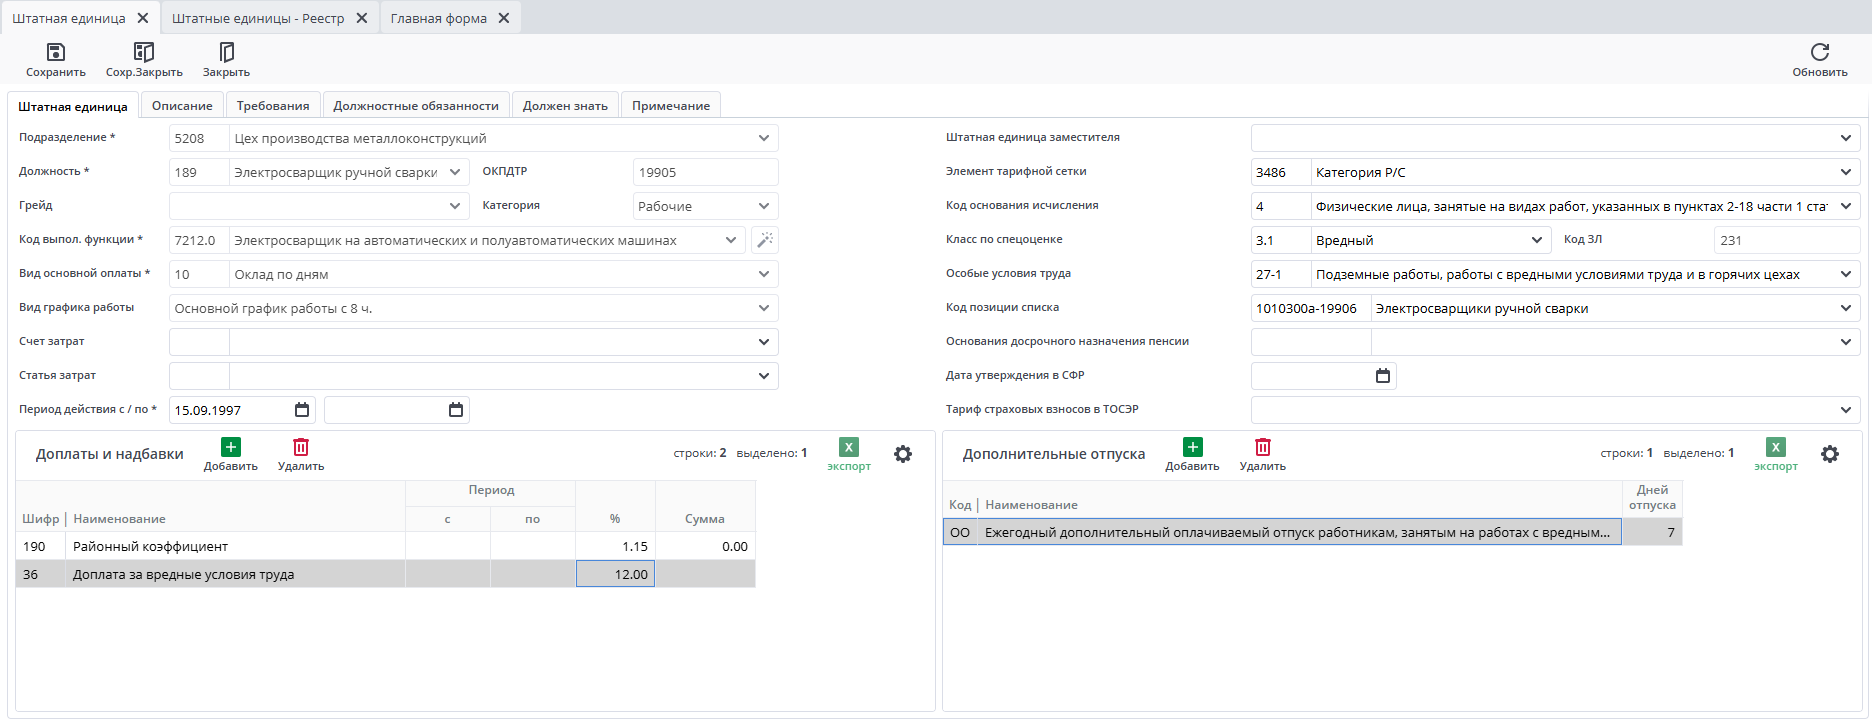Viewport: 1872px width, 719px height.
Task: Expand the Грейд dropdown
Action: pyautogui.click(x=455, y=206)
